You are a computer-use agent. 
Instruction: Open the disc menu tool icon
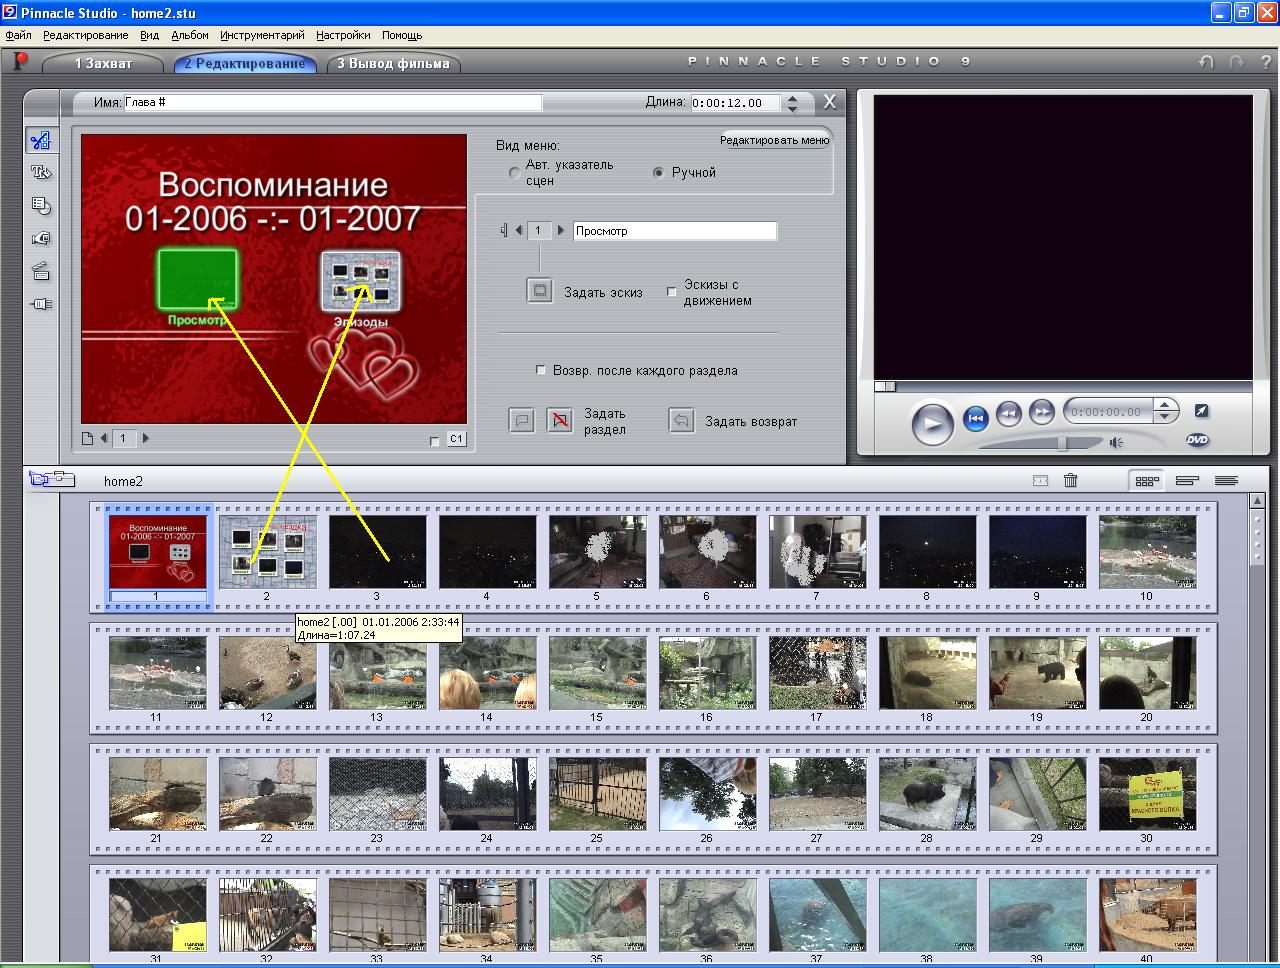point(40,205)
